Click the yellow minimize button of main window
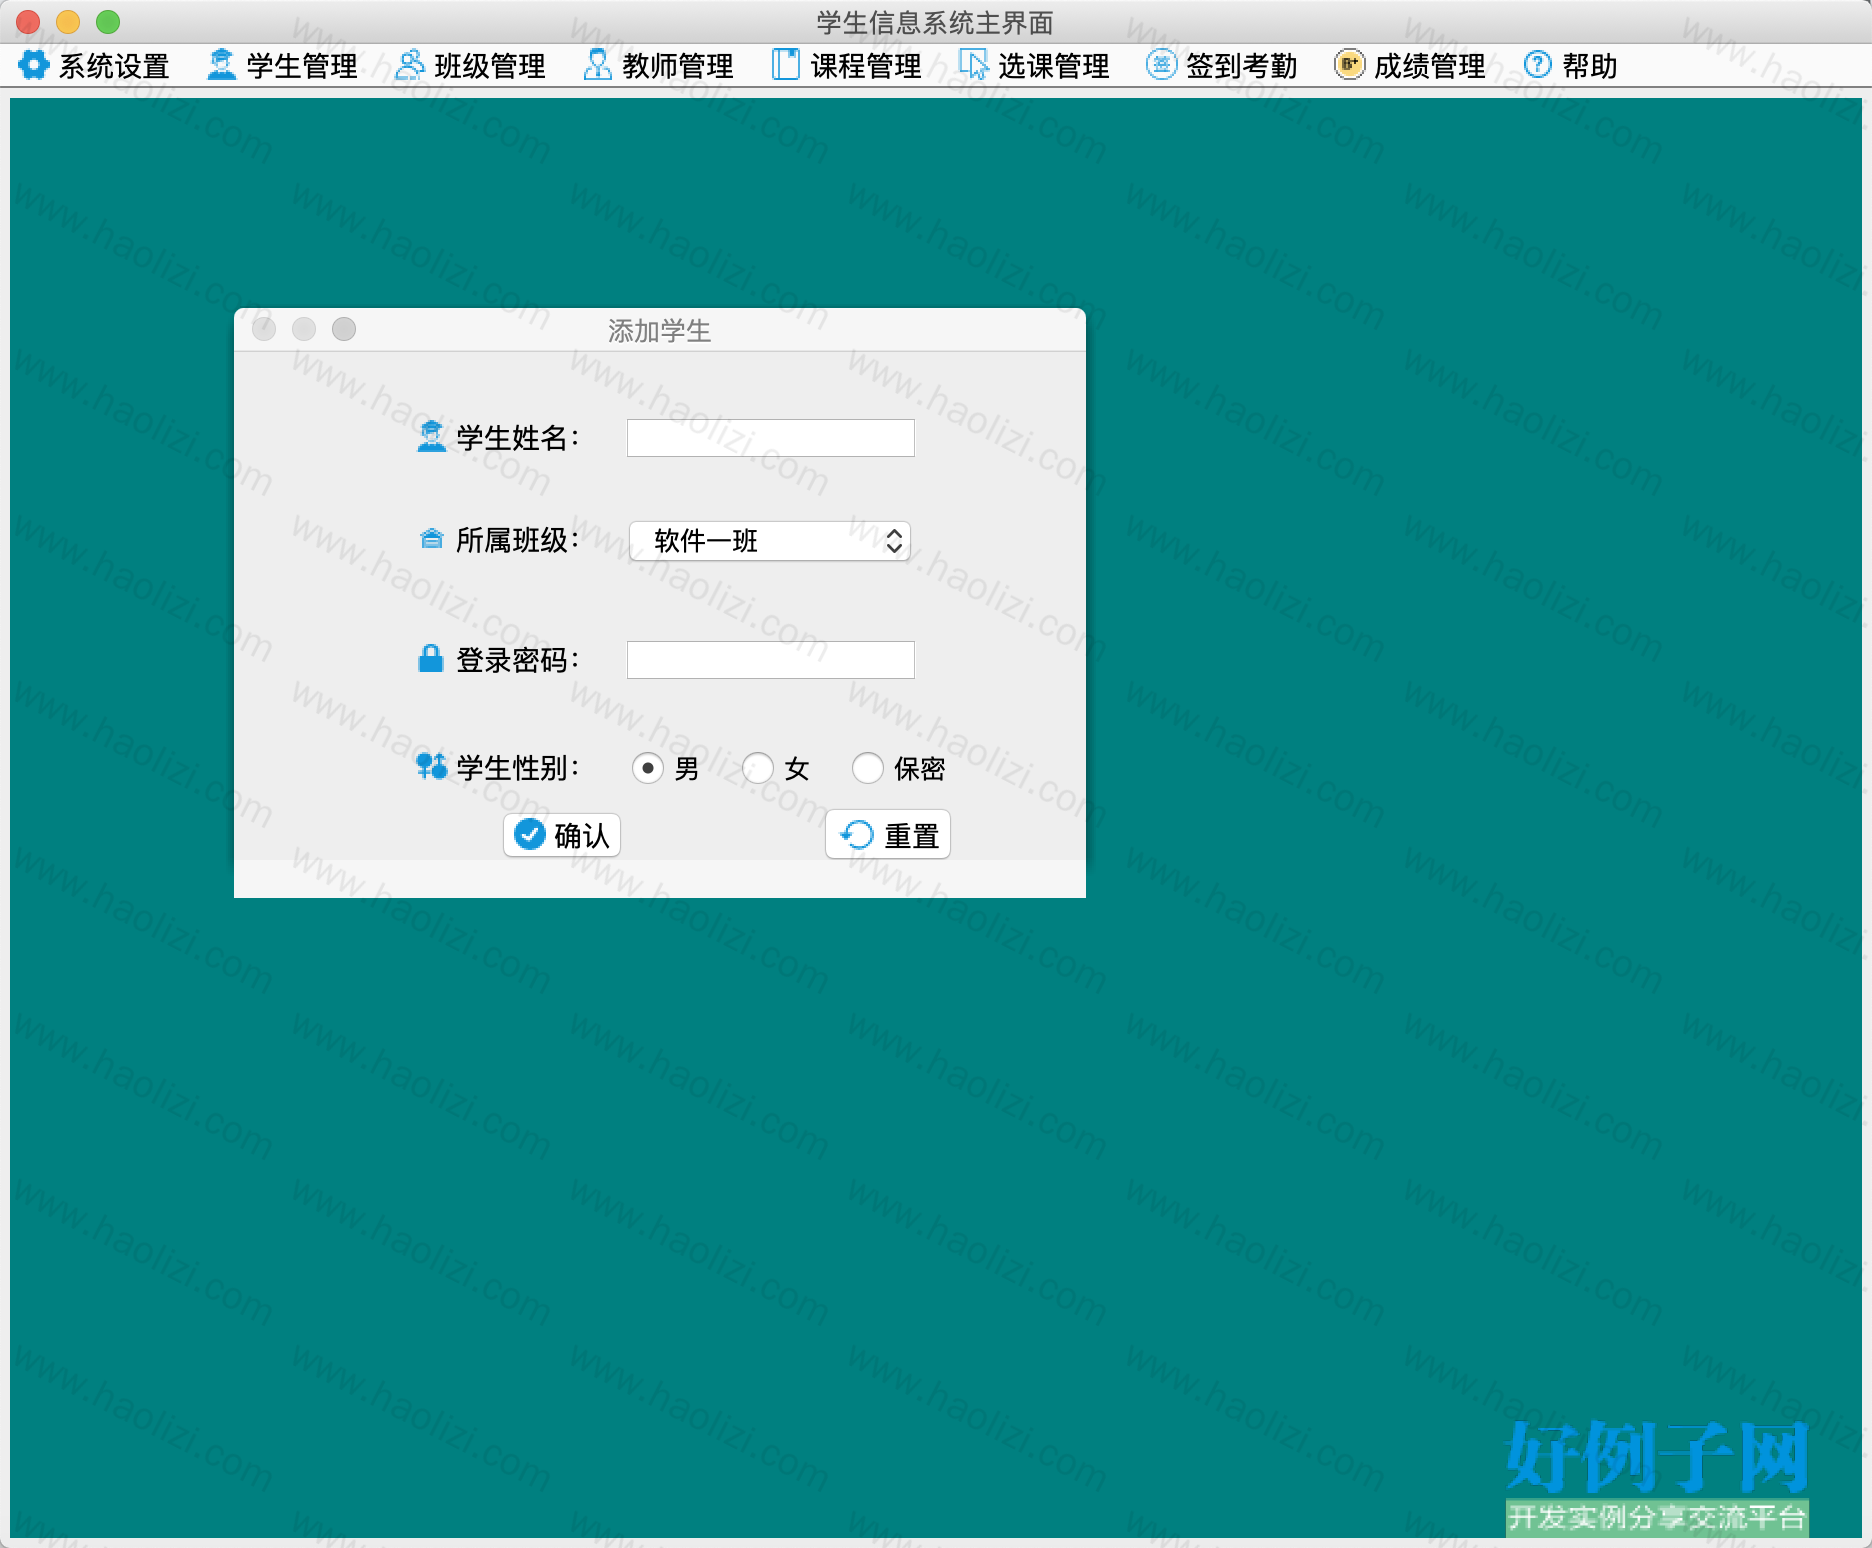The height and width of the screenshot is (1548, 1872). (68, 21)
